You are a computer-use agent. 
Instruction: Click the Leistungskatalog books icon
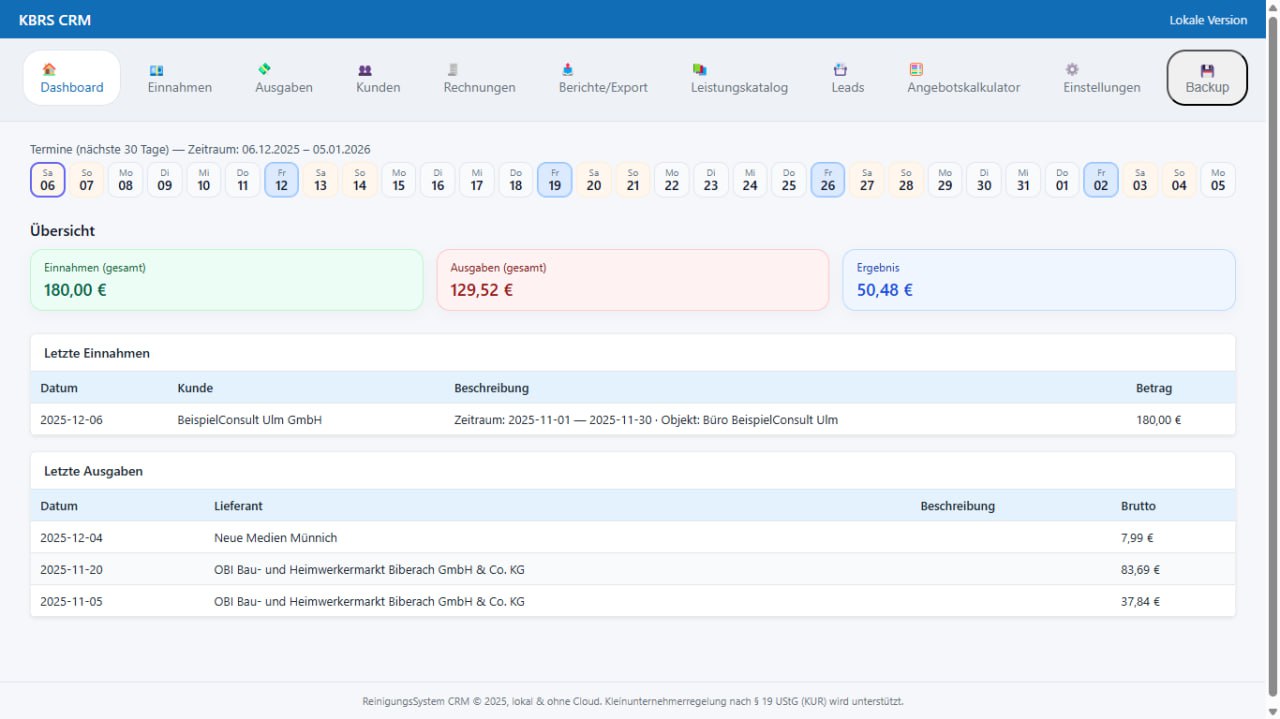tap(699, 69)
